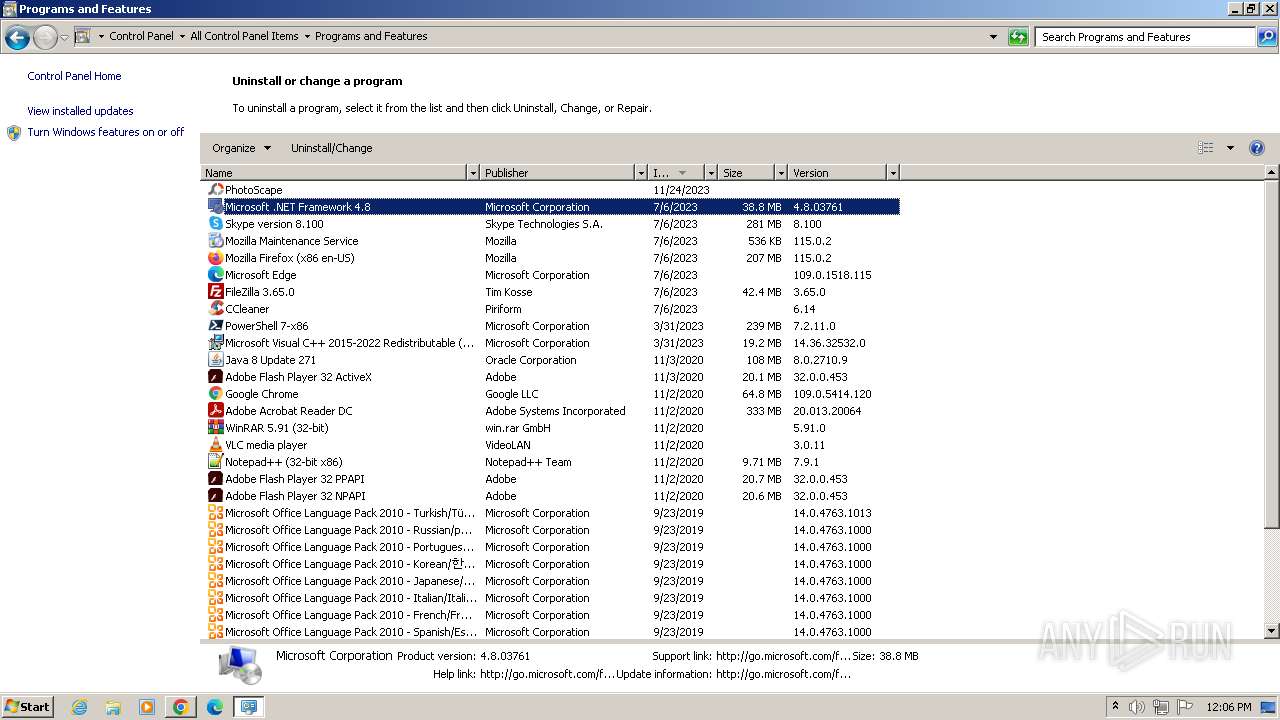The image size is (1280, 720).
Task: Click the scrollbar down arrow
Action: pyautogui.click(x=1272, y=631)
